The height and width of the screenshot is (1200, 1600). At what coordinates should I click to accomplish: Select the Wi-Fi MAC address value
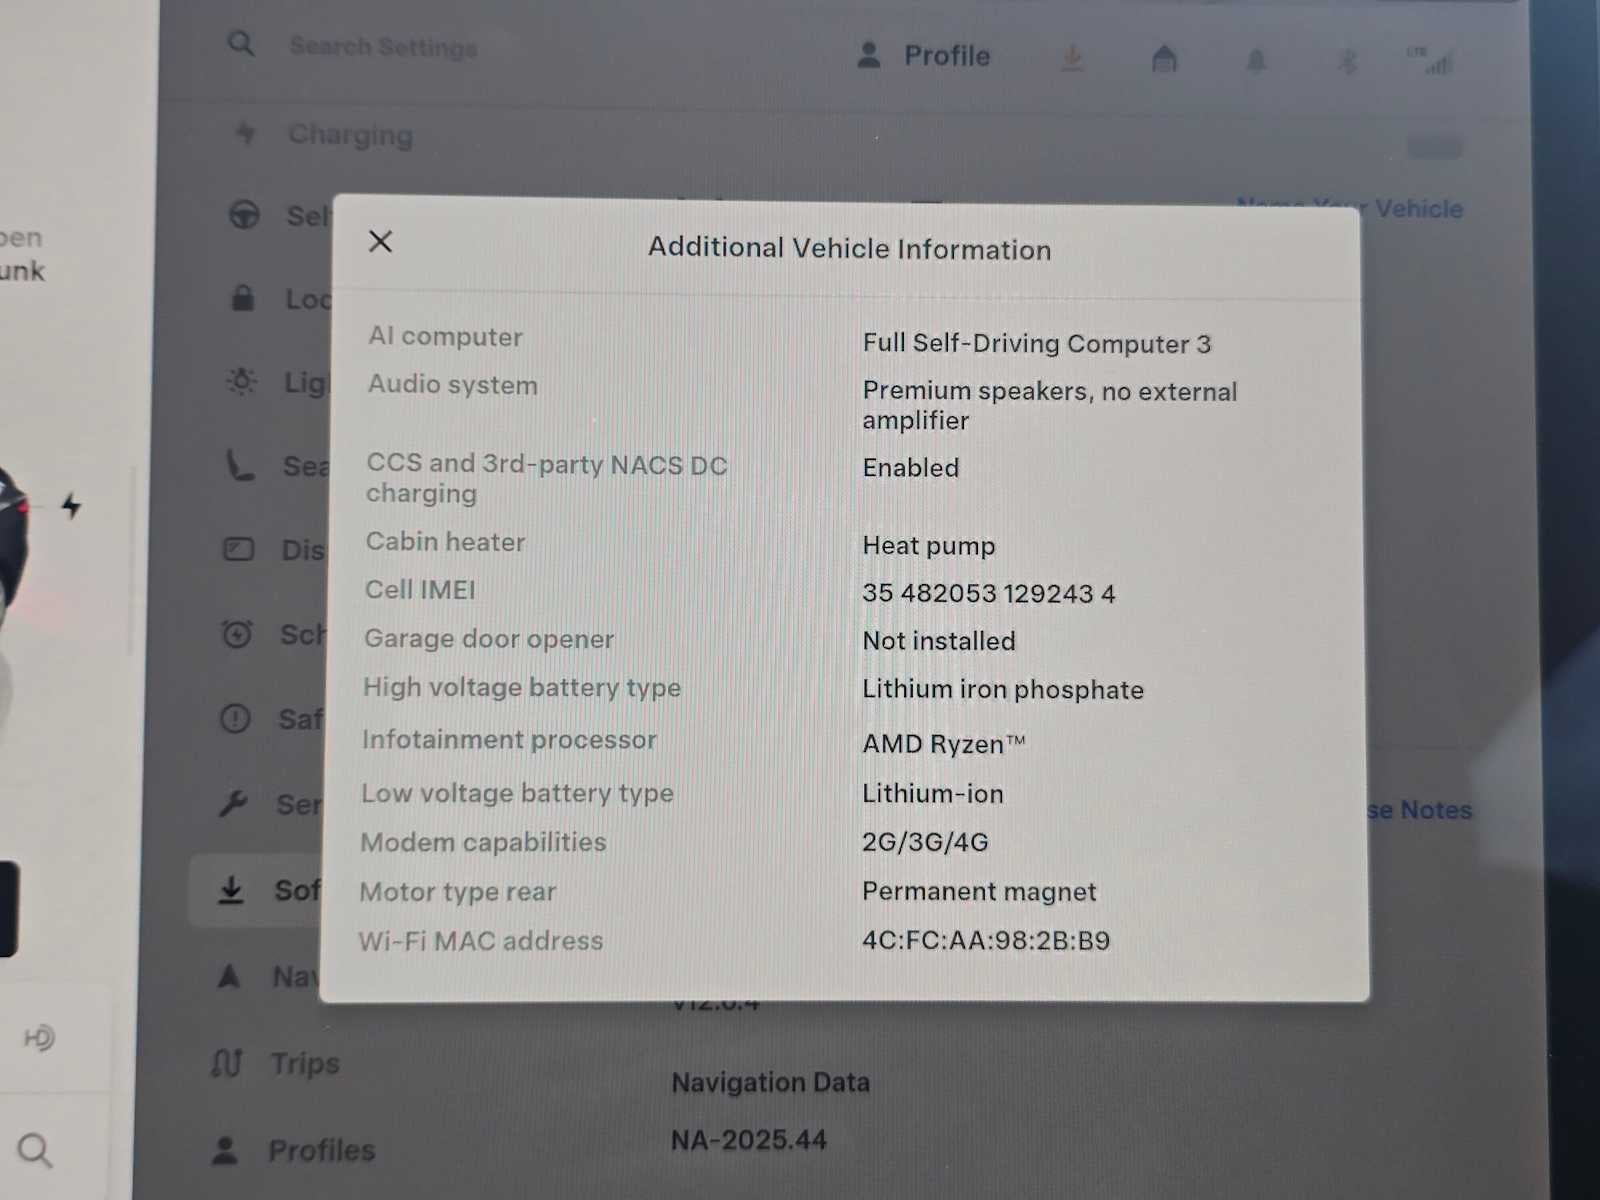click(986, 941)
